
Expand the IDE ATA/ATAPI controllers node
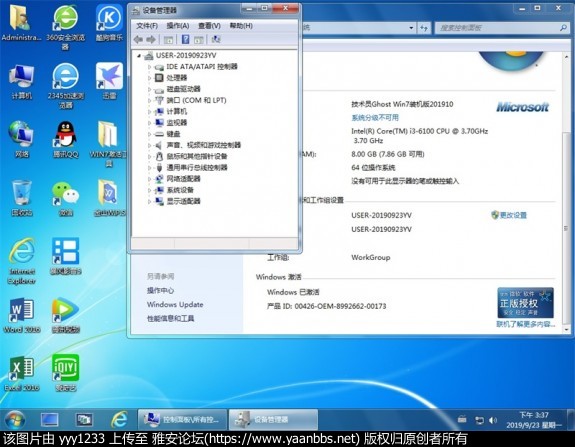pos(149,67)
